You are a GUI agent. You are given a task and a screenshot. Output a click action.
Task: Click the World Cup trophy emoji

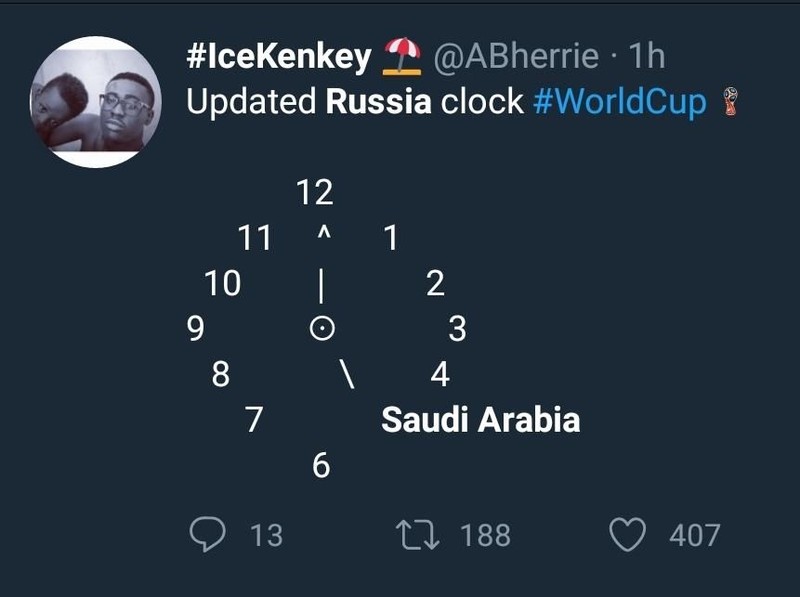coord(731,102)
